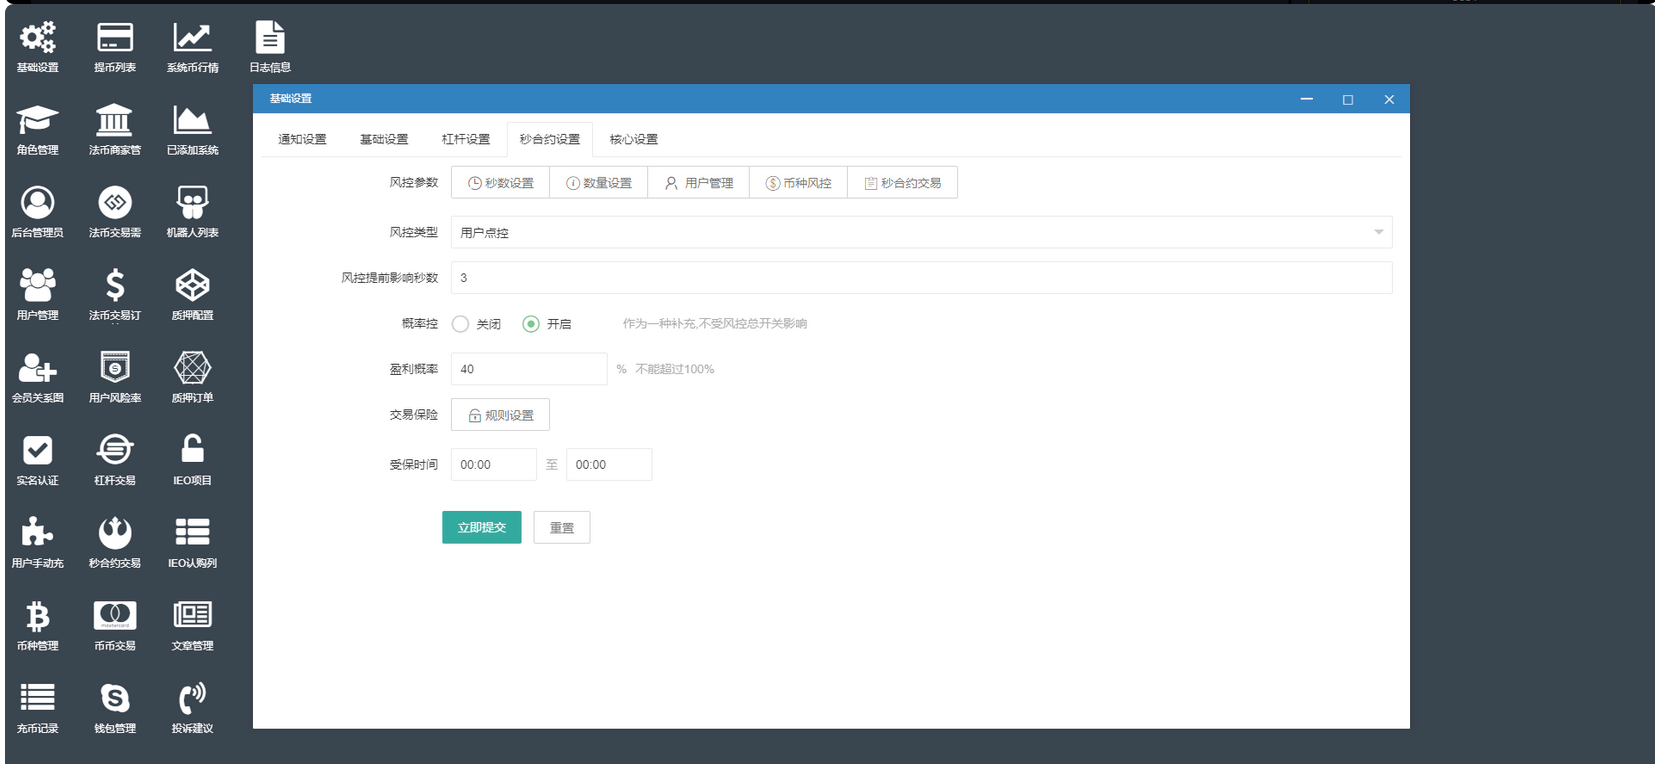
Task: Open the IEO项目 unlock icon
Action: click(192, 449)
